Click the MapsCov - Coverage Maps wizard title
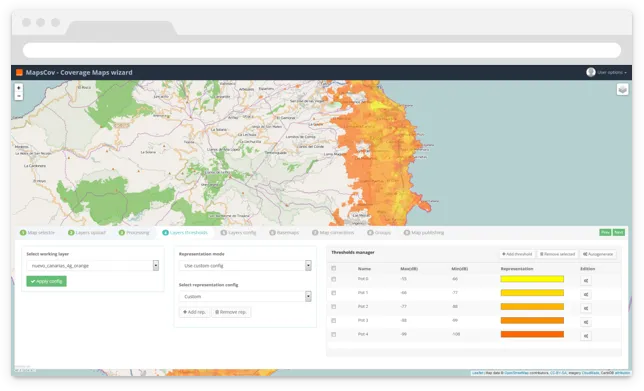The width and height of the screenshot is (644, 391). pyautogui.click(x=79, y=73)
